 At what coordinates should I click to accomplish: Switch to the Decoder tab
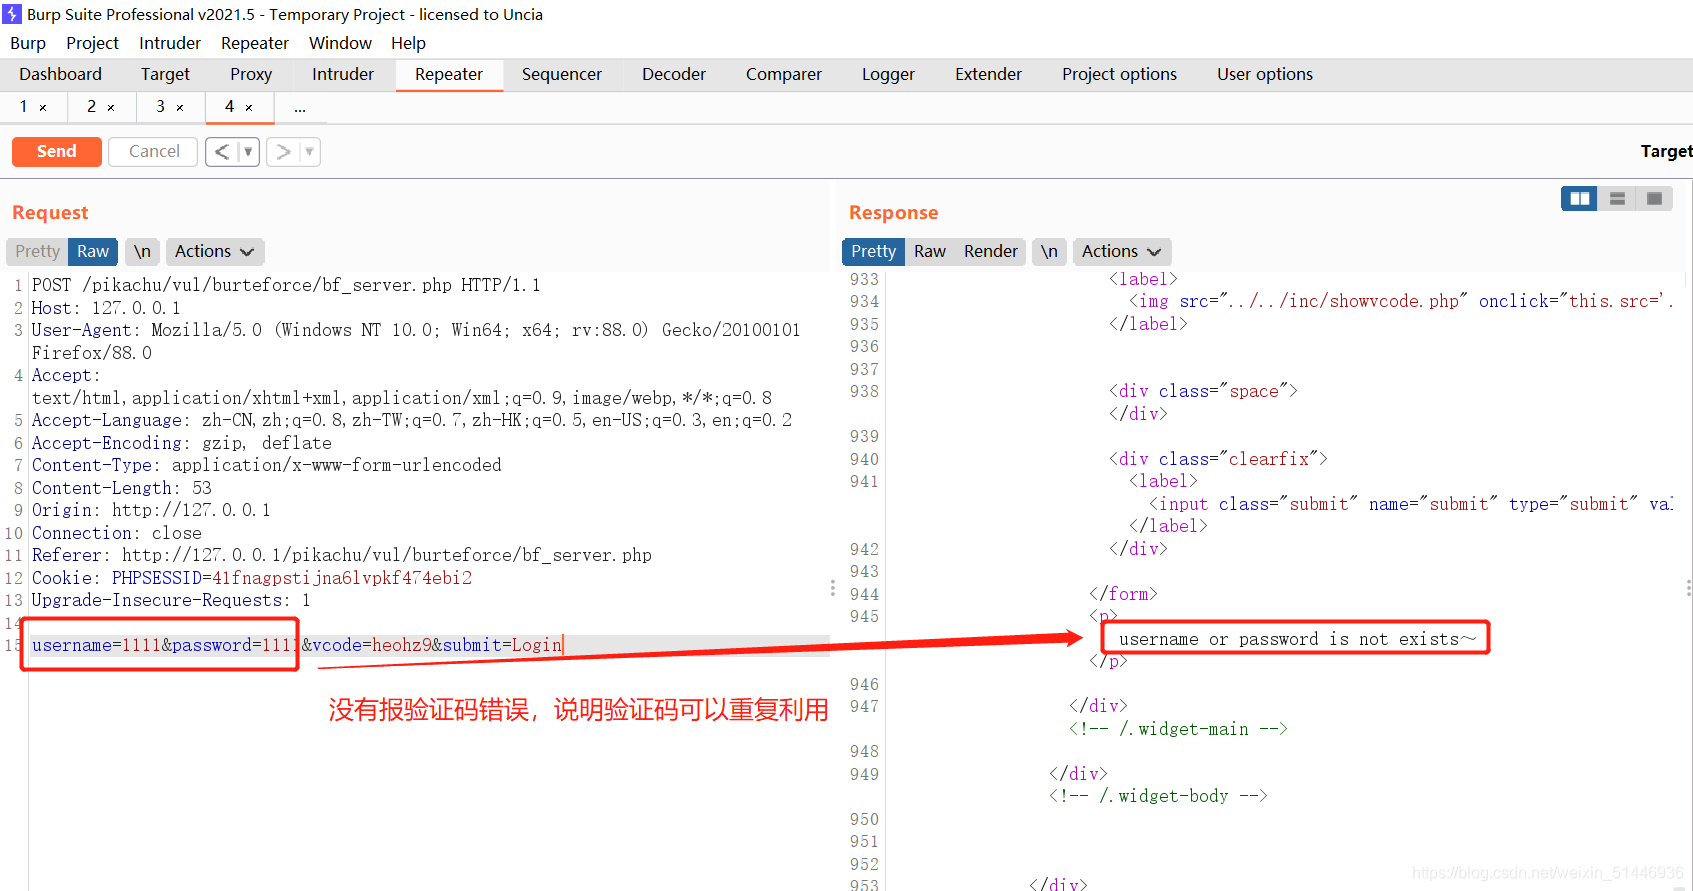(674, 74)
